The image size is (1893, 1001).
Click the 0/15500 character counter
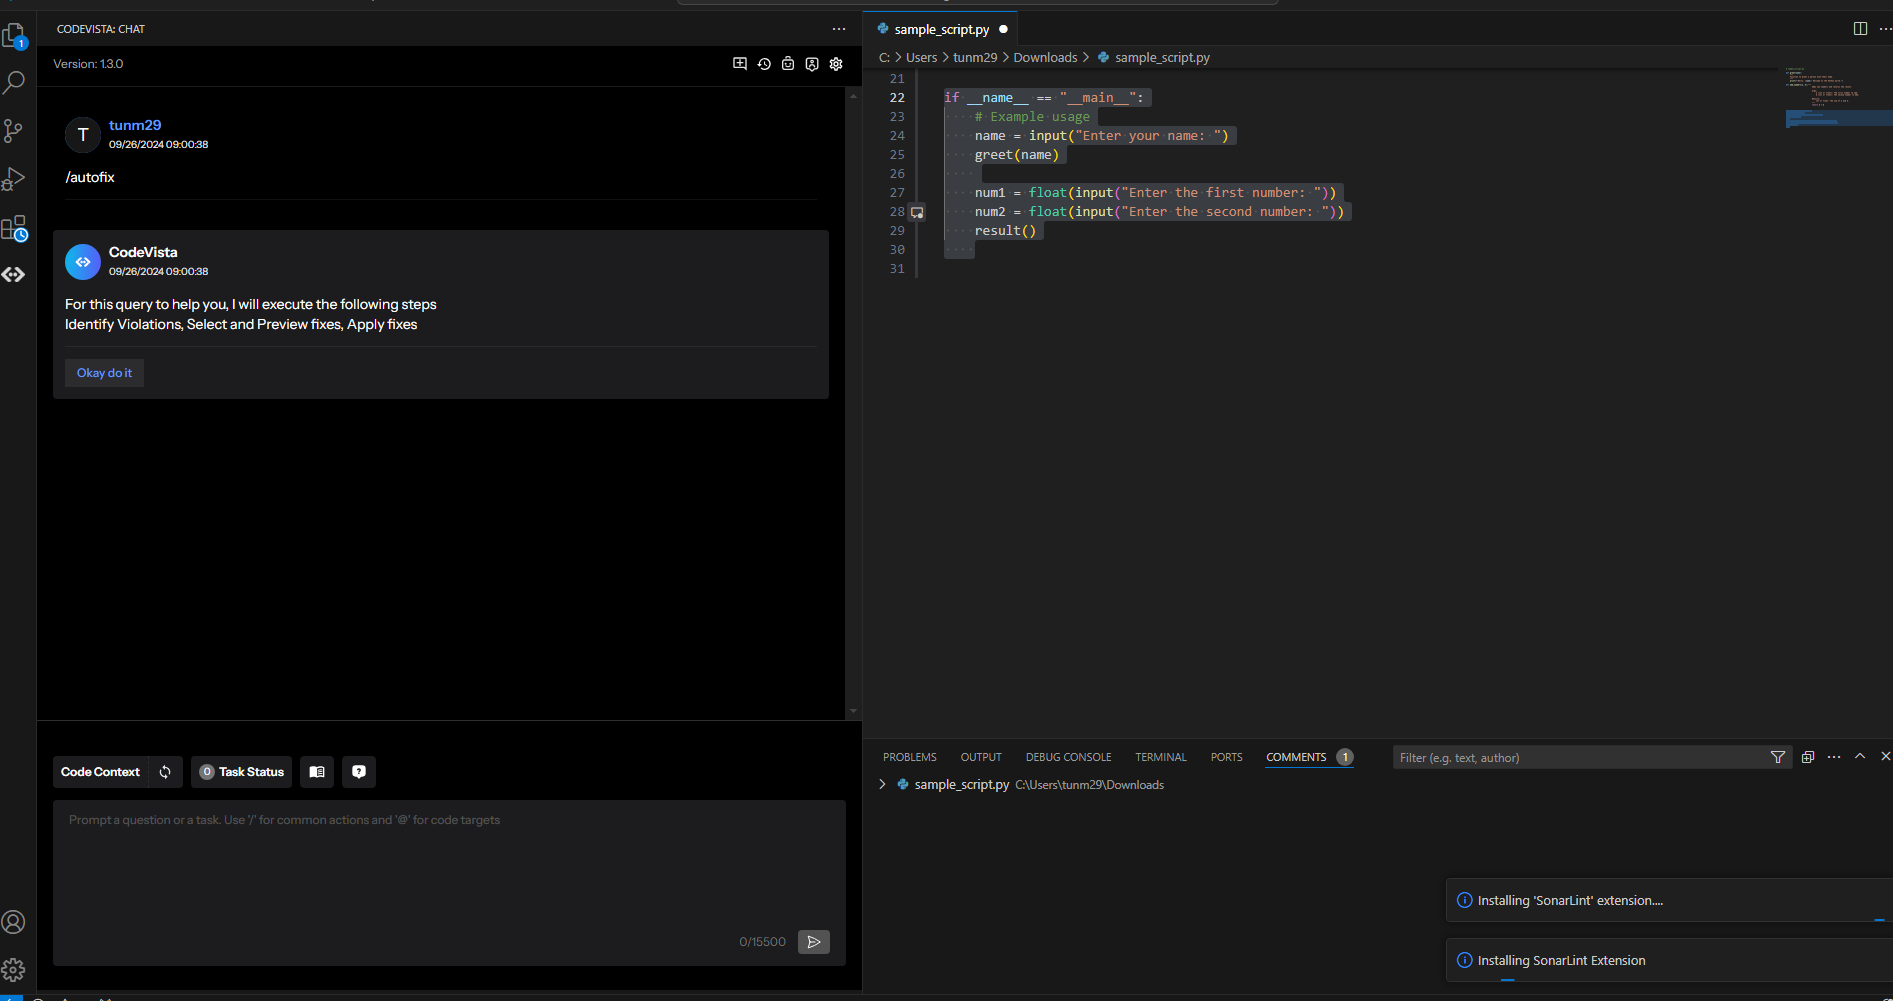click(762, 942)
